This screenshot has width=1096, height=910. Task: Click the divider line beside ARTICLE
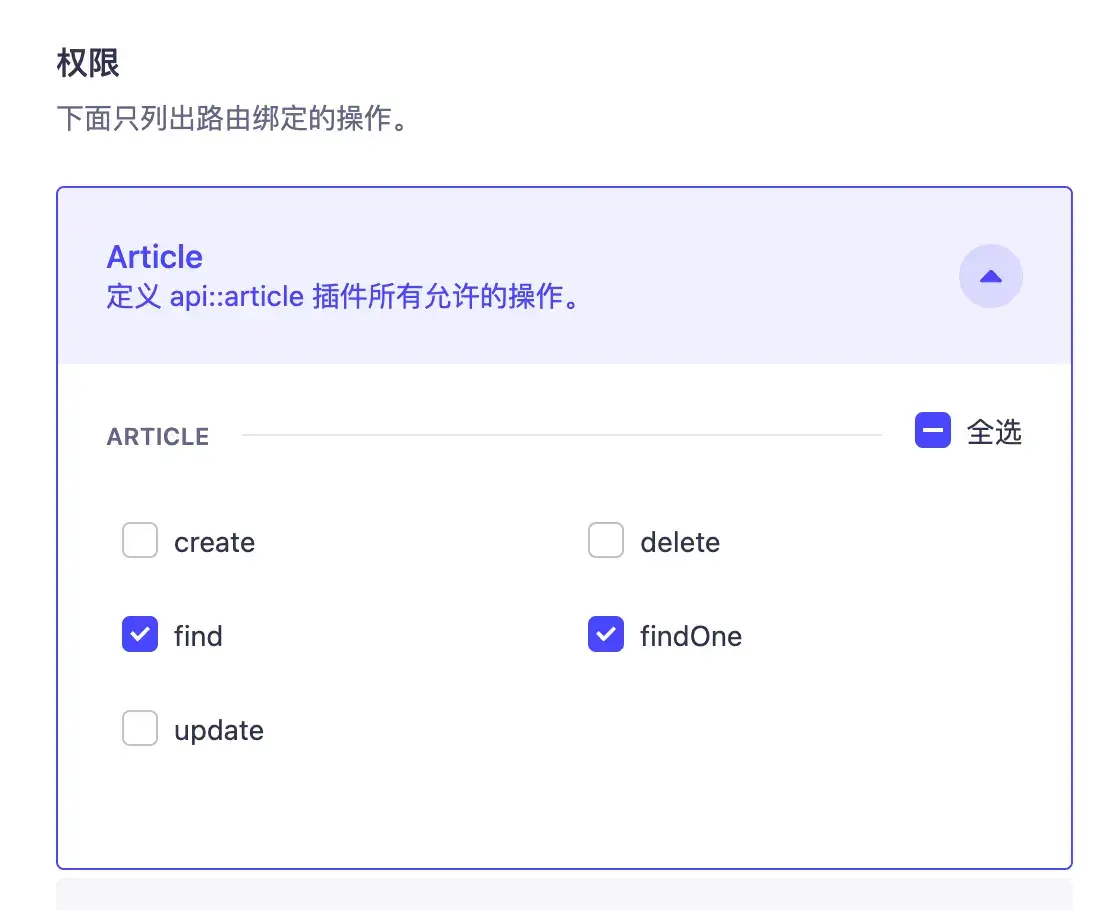pyautogui.click(x=560, y=435)
